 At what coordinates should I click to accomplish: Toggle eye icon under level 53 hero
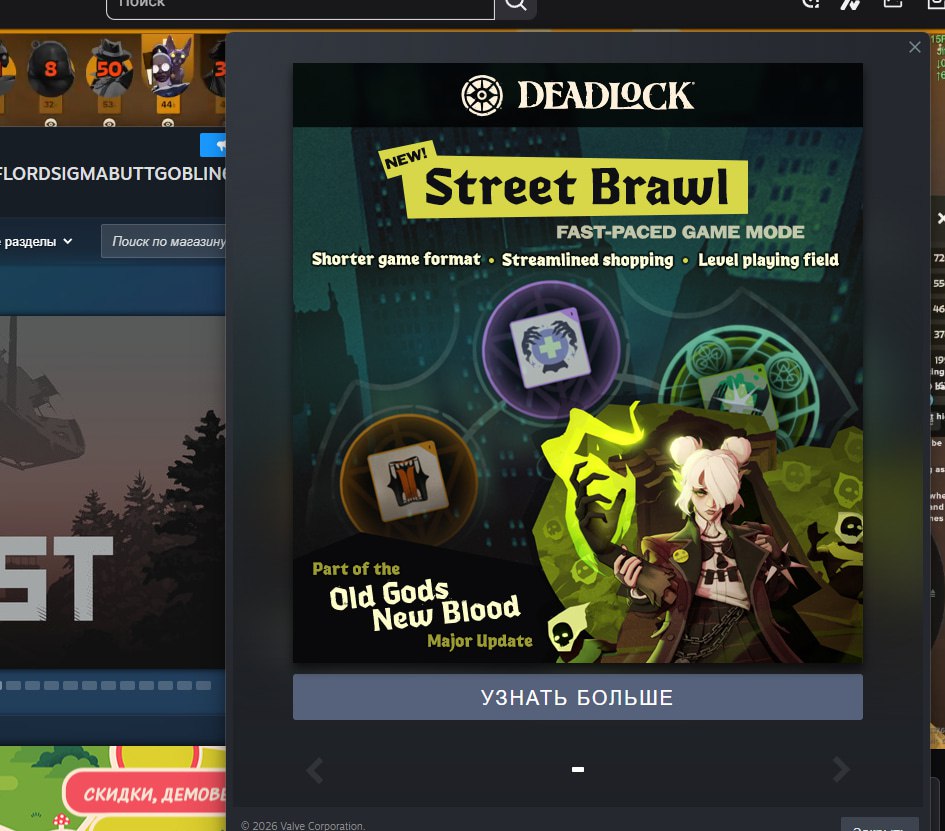coord(109,124)
